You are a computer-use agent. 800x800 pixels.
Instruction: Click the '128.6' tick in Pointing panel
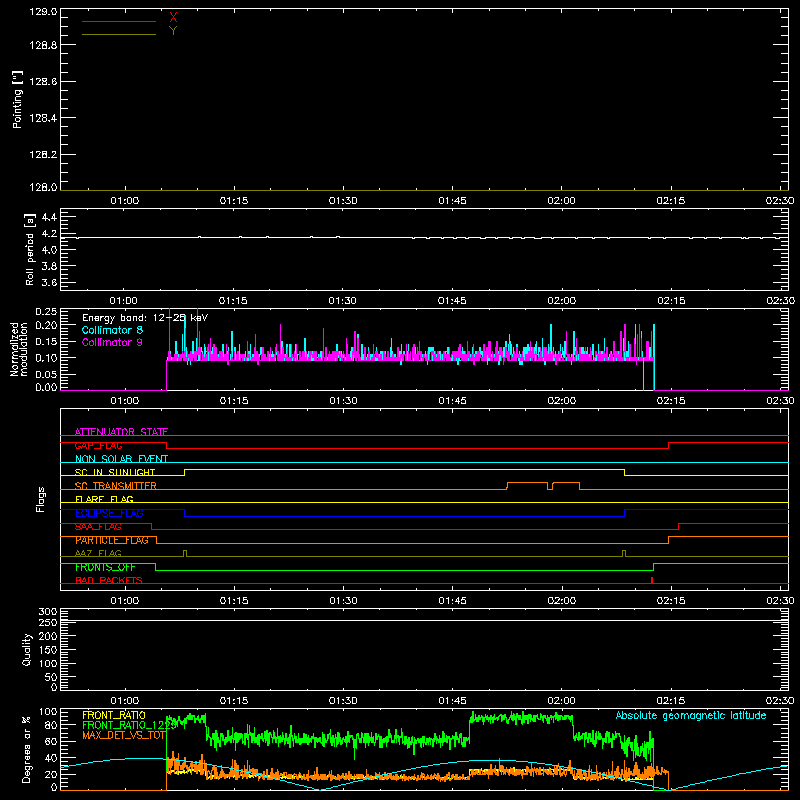point(43,82)
